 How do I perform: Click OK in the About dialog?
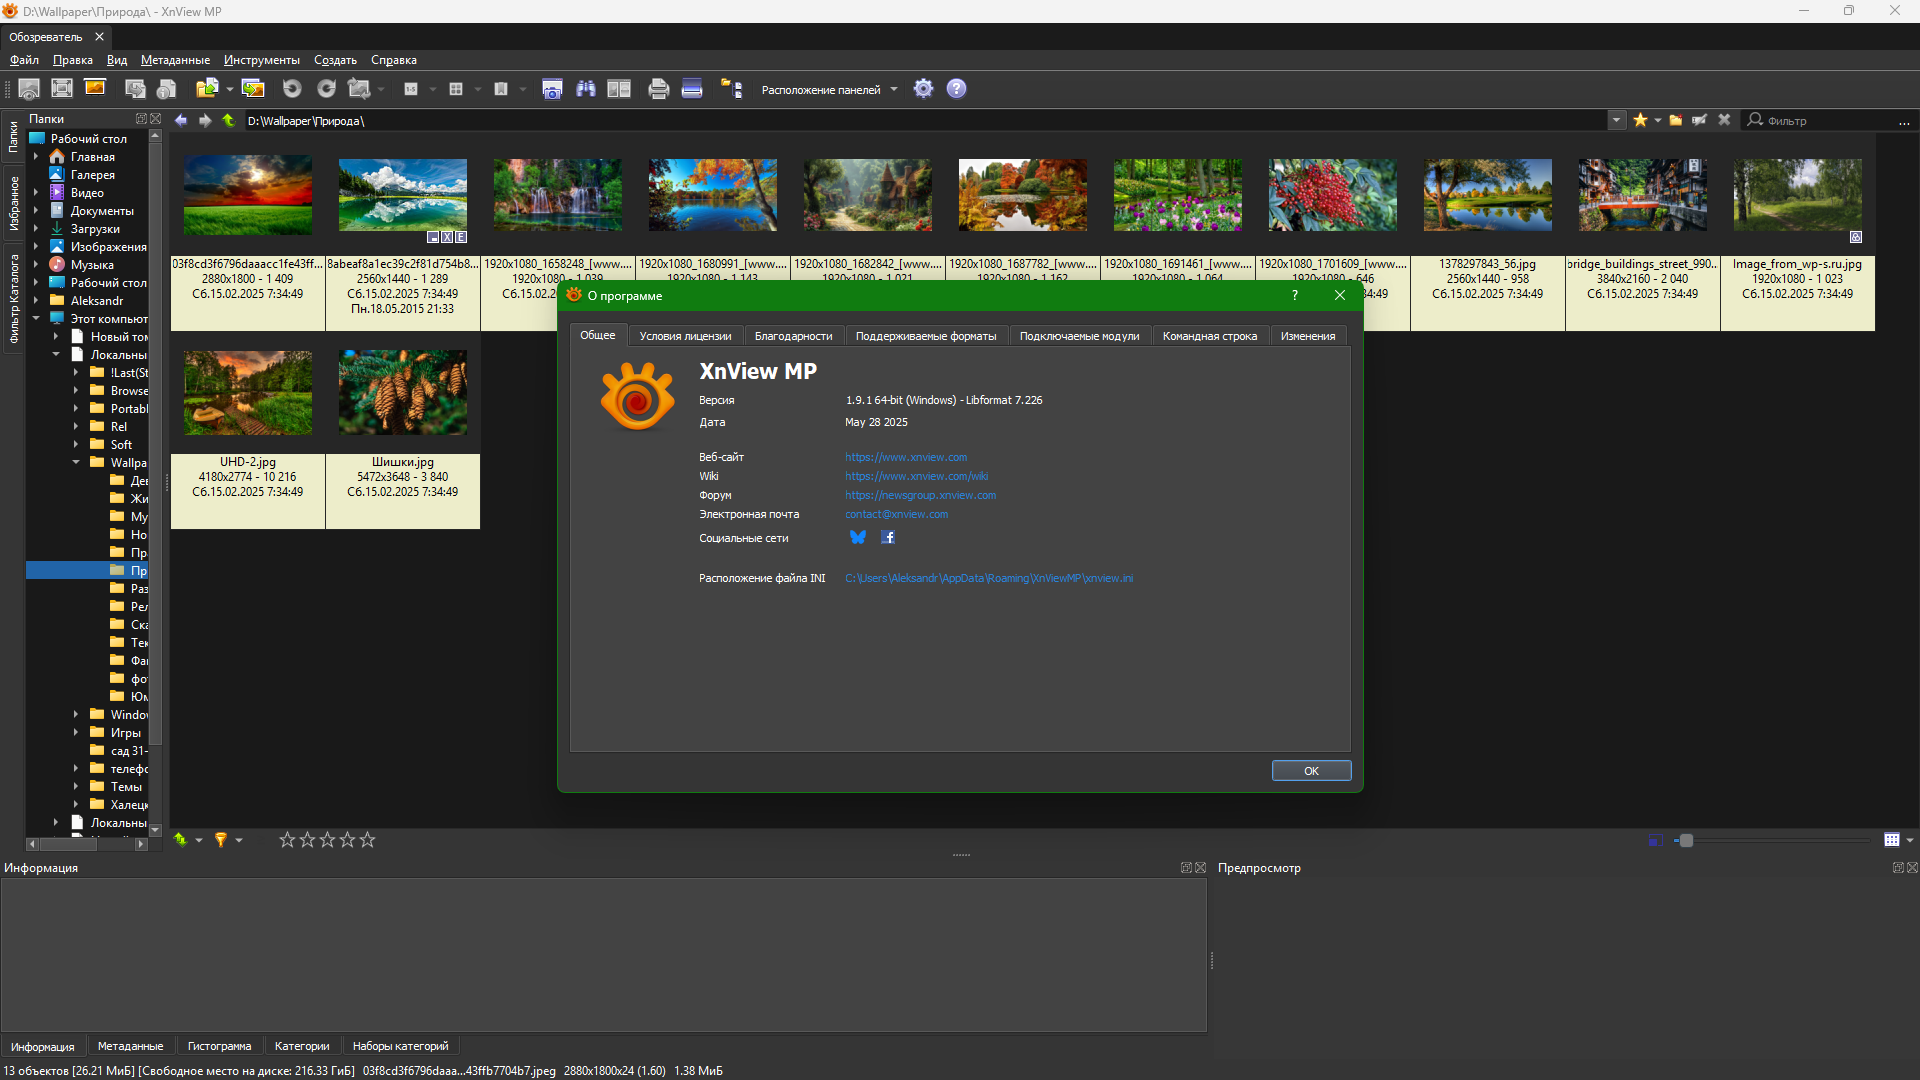(x=1311, y=771)
